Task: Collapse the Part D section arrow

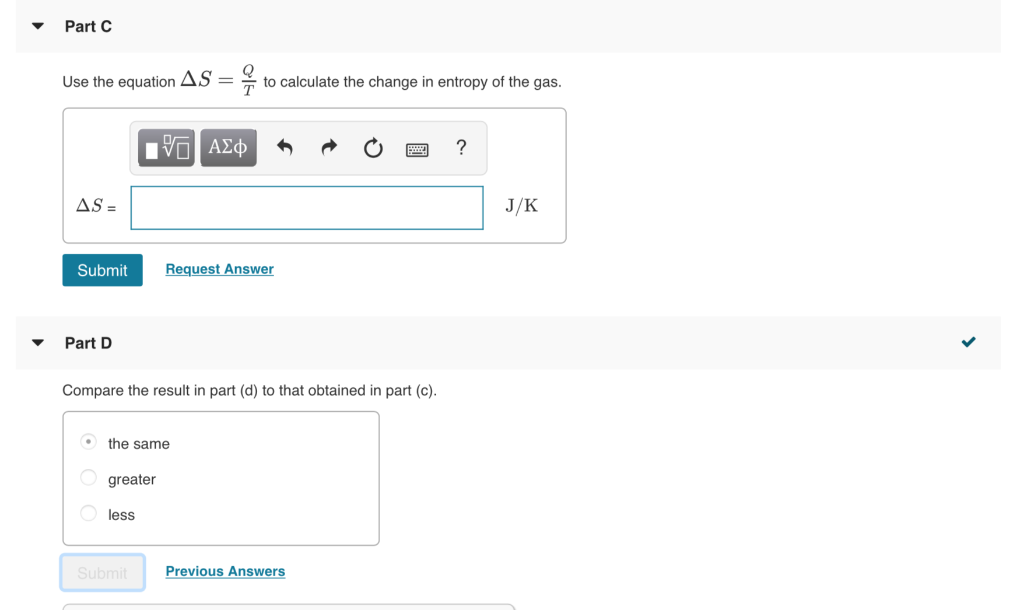Action: [x=38, y=343]
